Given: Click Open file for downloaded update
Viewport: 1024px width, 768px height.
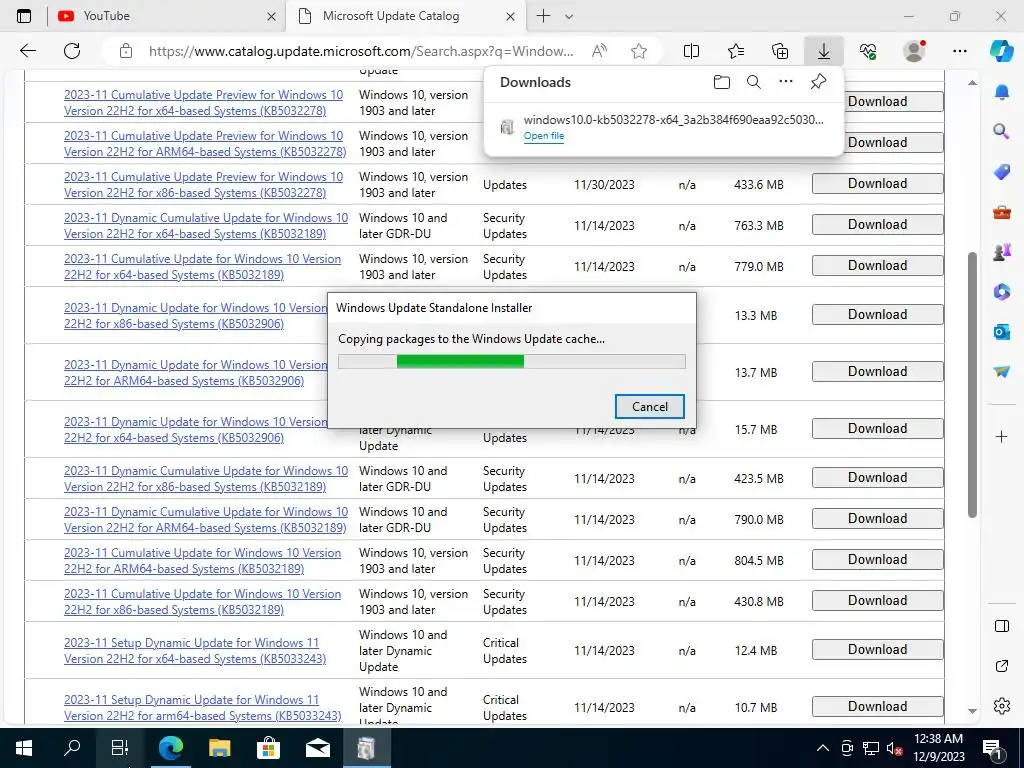Looking at the screenshot, I should 543,136.
